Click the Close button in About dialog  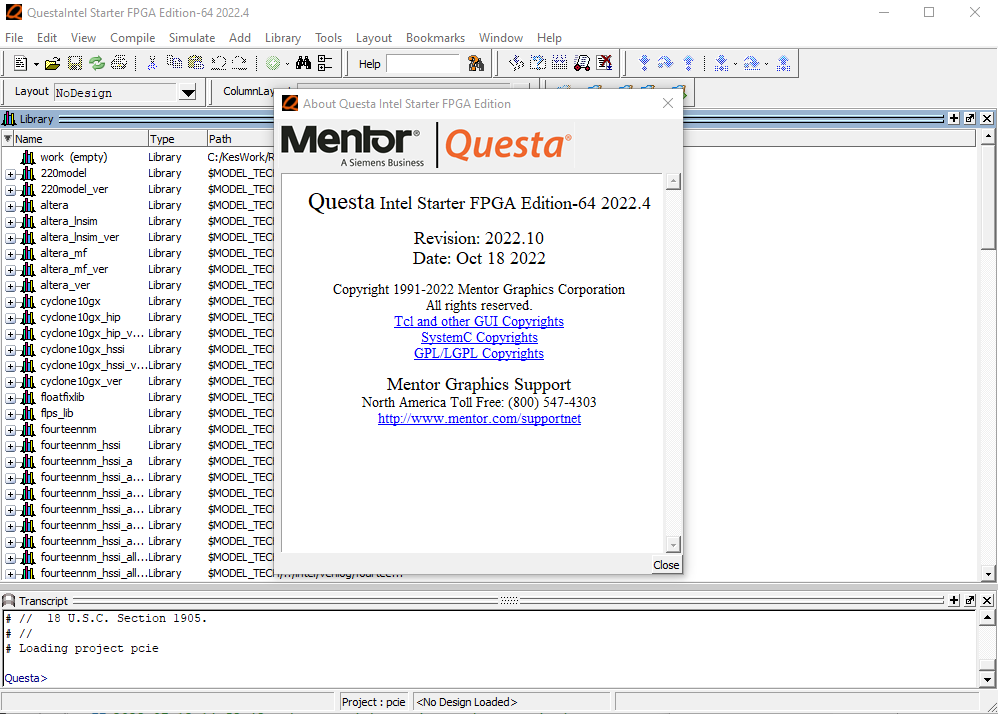(x=666, y=564)
